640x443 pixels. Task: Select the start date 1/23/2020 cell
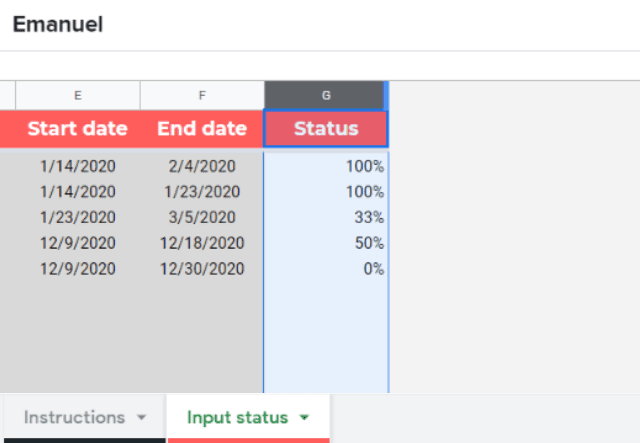point(78,217)
